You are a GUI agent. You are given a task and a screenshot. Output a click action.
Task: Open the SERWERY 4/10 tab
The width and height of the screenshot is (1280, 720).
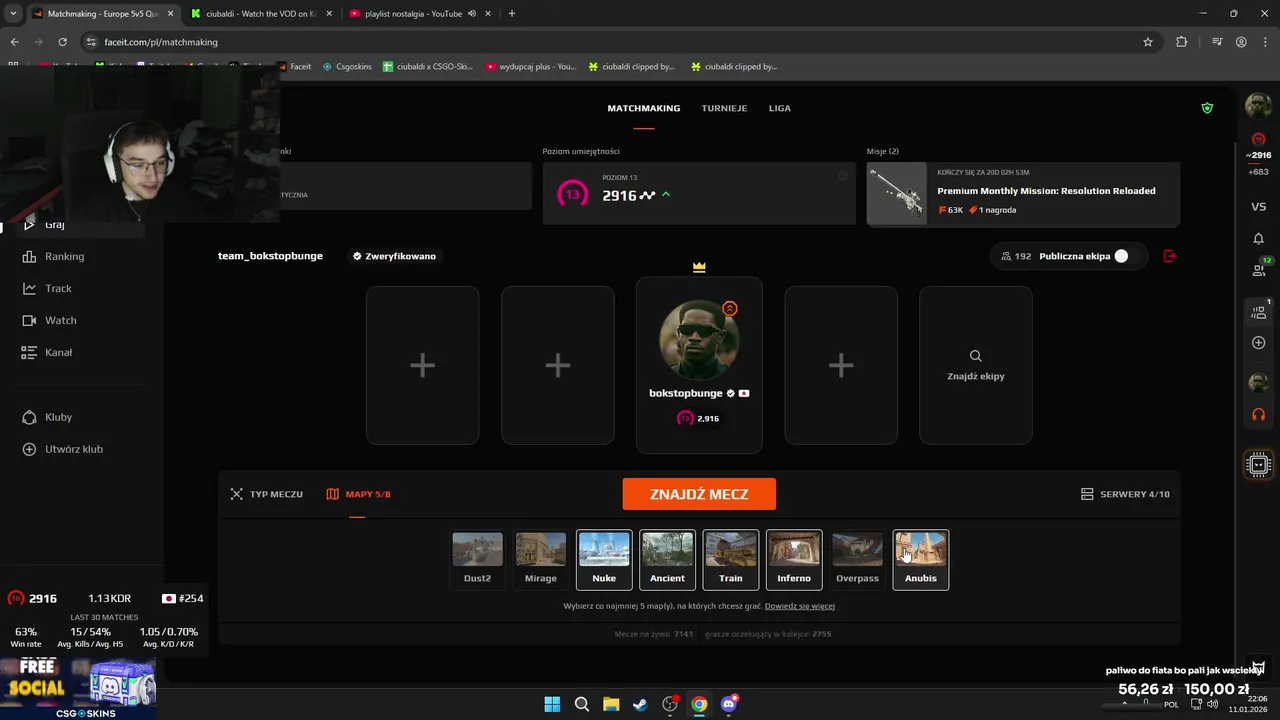click(x=1125, y=494)
